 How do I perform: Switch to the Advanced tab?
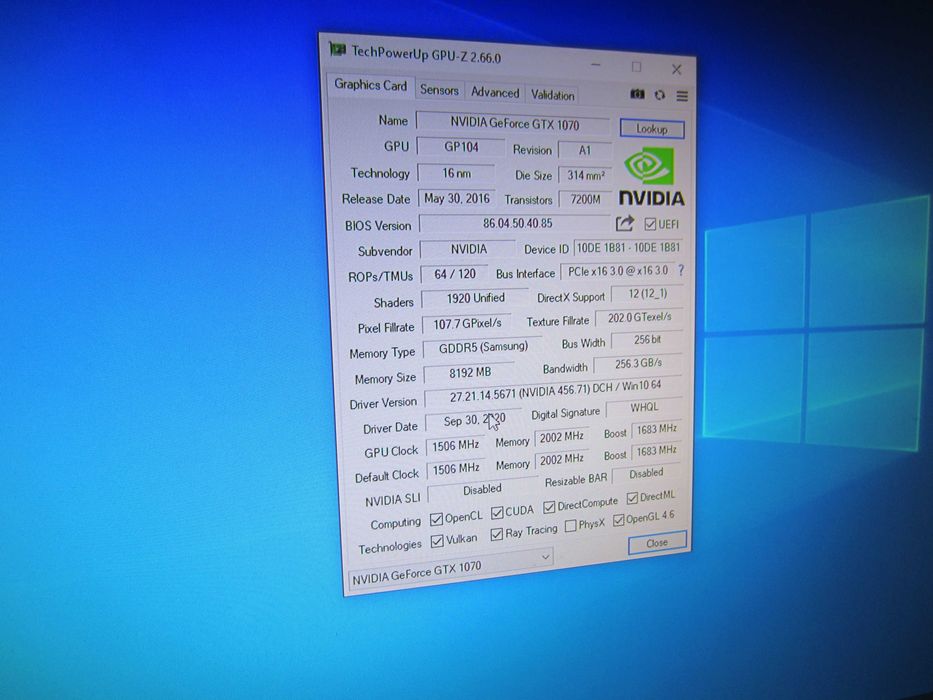tap(494, 93)
